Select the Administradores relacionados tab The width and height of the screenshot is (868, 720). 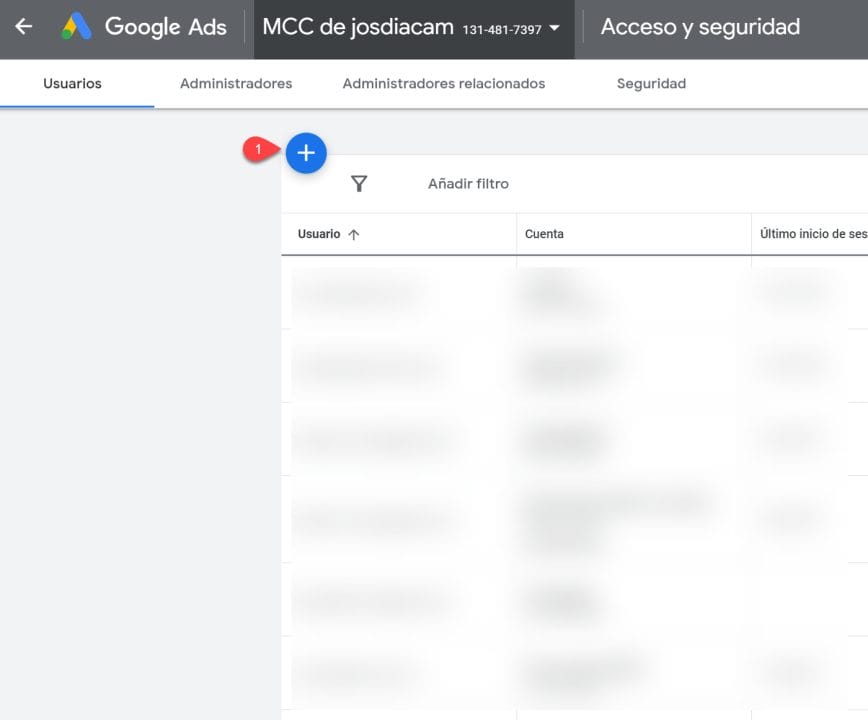(x=444, y=84)
